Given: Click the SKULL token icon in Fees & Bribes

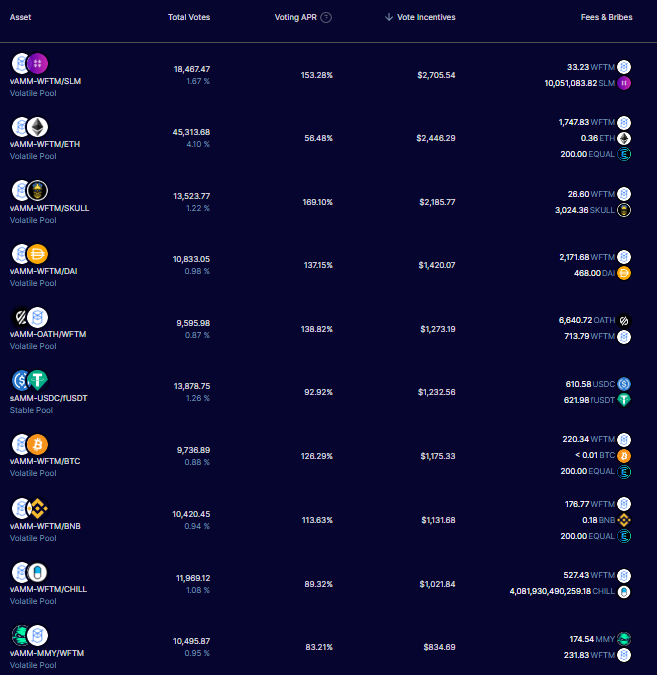Looking at the screenshot, I should pyautogui.click(x=624, y=210).
